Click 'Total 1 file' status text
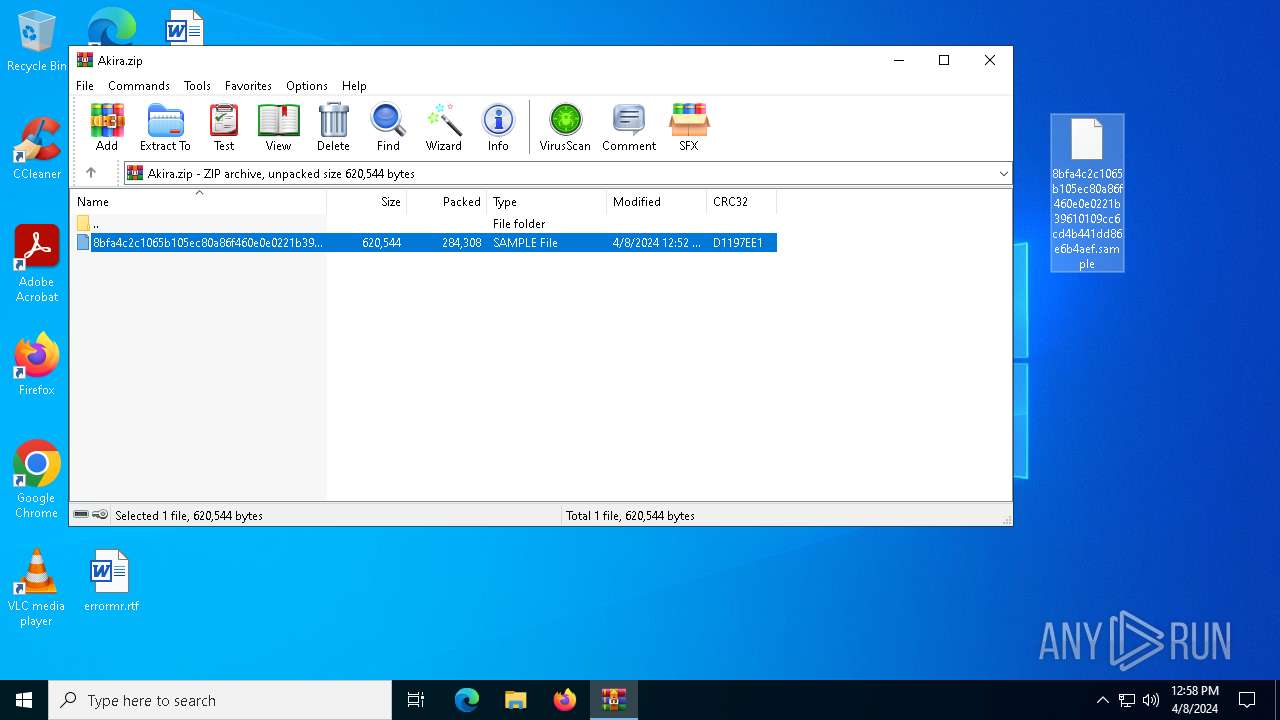 [x=630, y=516]
